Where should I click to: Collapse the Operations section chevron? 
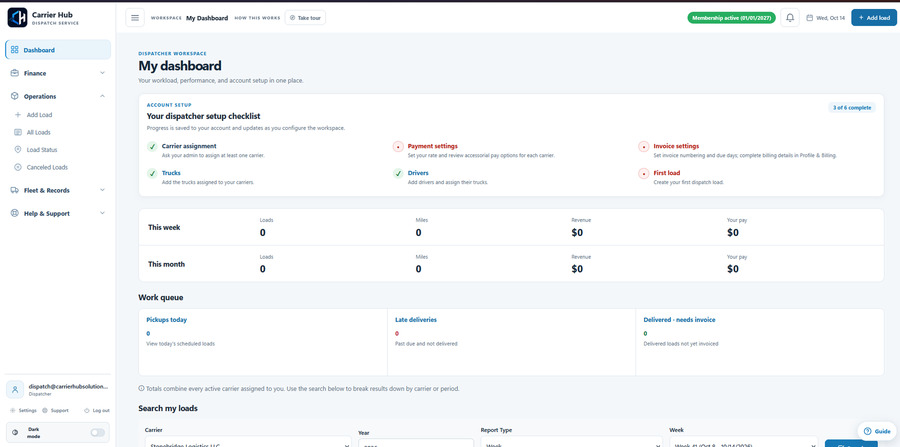click(x=102, y=96)
